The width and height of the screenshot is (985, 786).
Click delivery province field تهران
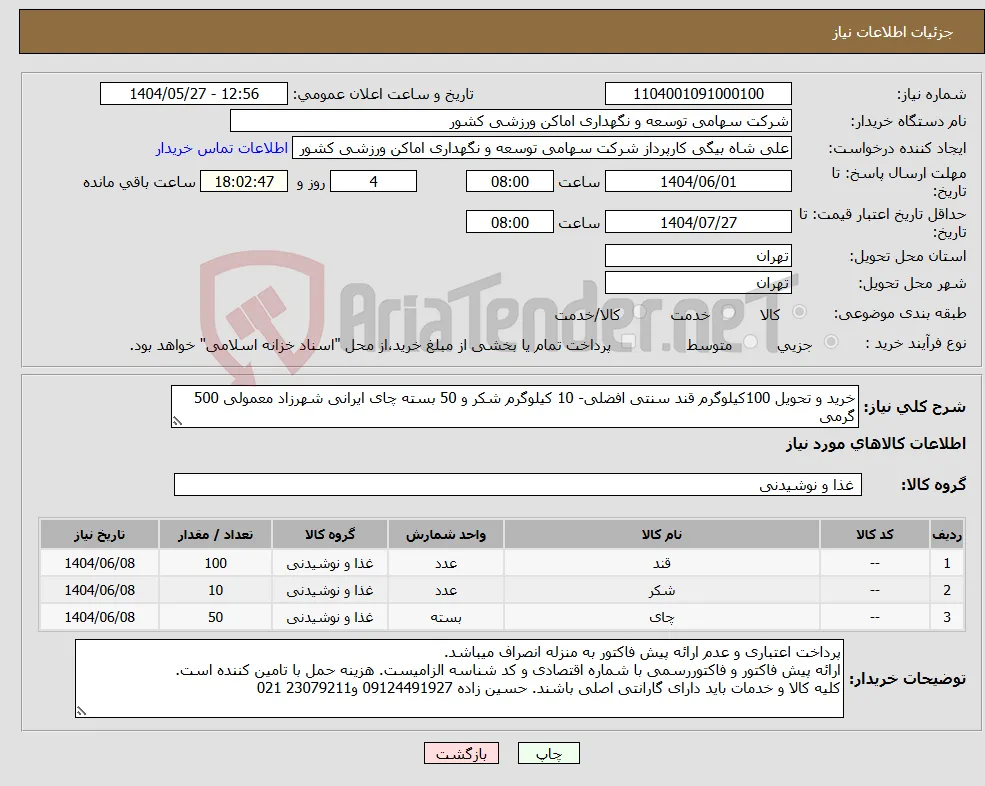(x=698, y=256)
